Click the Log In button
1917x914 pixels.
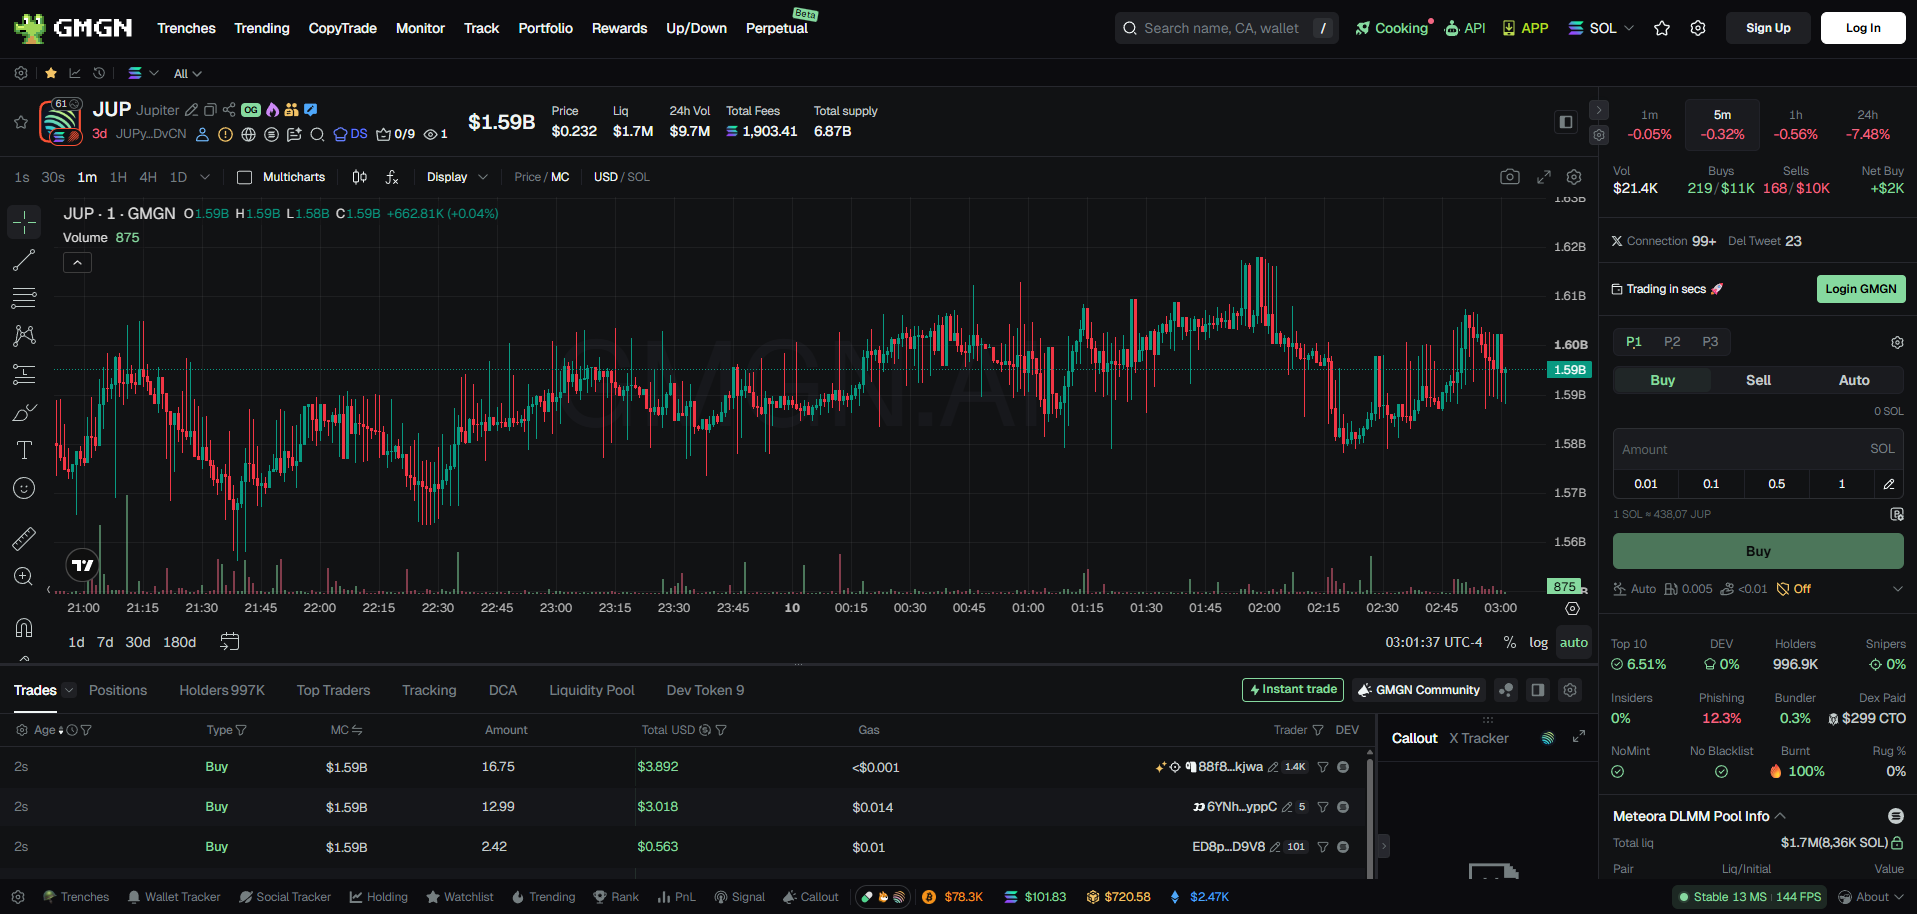click(x=1863, y=28)
